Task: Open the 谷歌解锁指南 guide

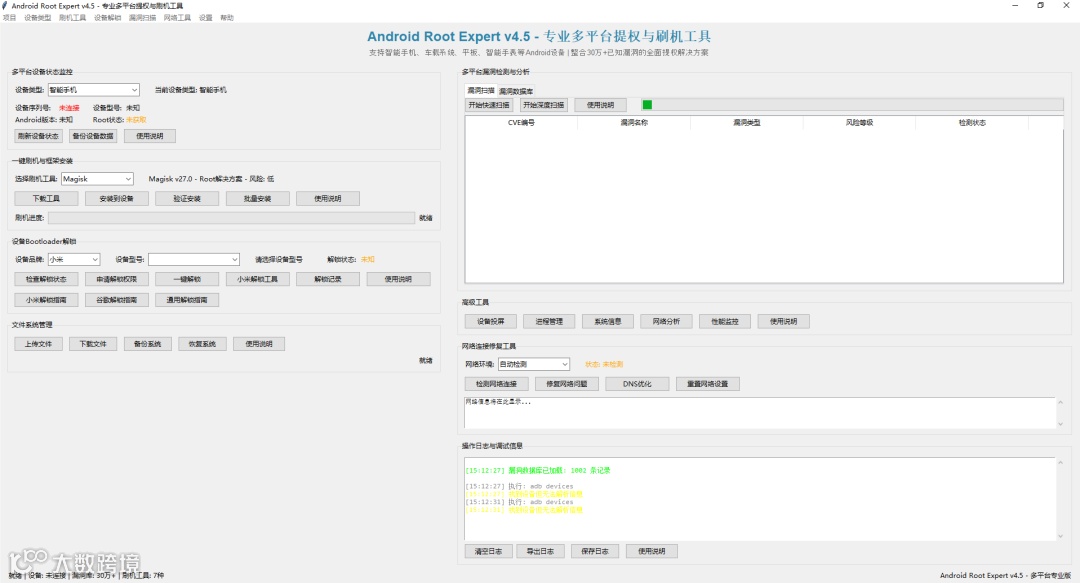Action: pyautogui.click(x=116, y=300)
